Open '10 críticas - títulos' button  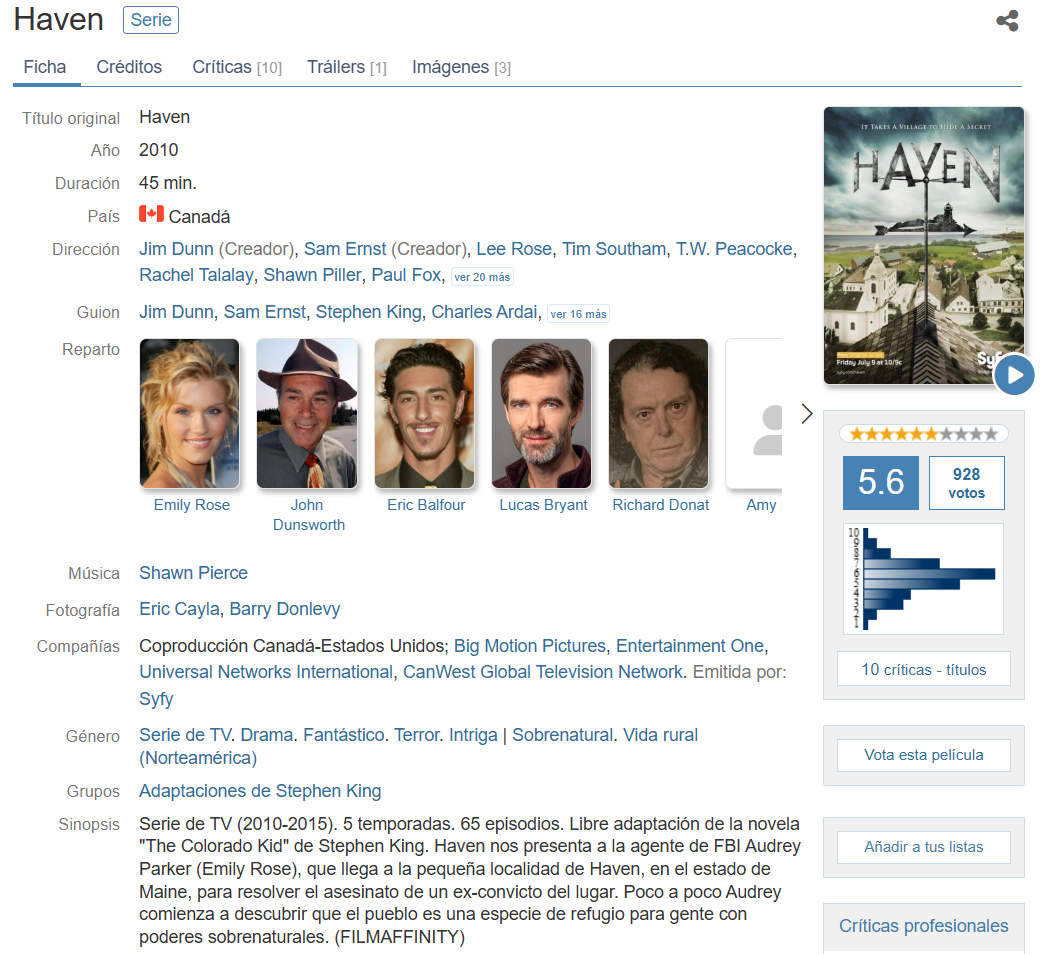(923, 669)
